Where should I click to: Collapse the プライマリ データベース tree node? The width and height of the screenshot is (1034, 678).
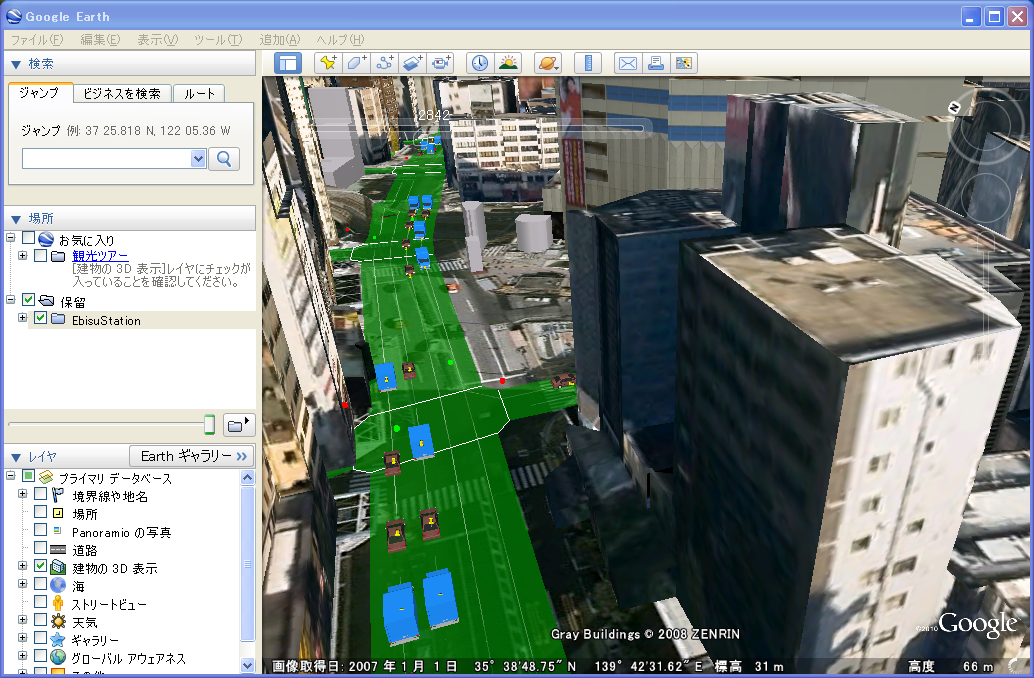(11, 476)
